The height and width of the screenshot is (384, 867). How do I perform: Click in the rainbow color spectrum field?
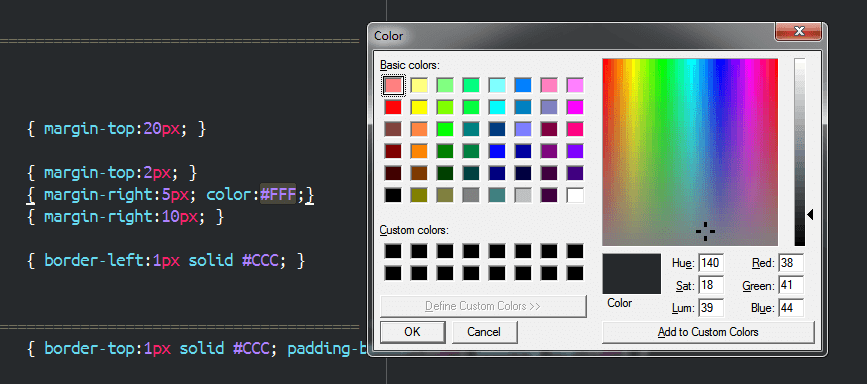pyautogui.click(x=690, y=152)
